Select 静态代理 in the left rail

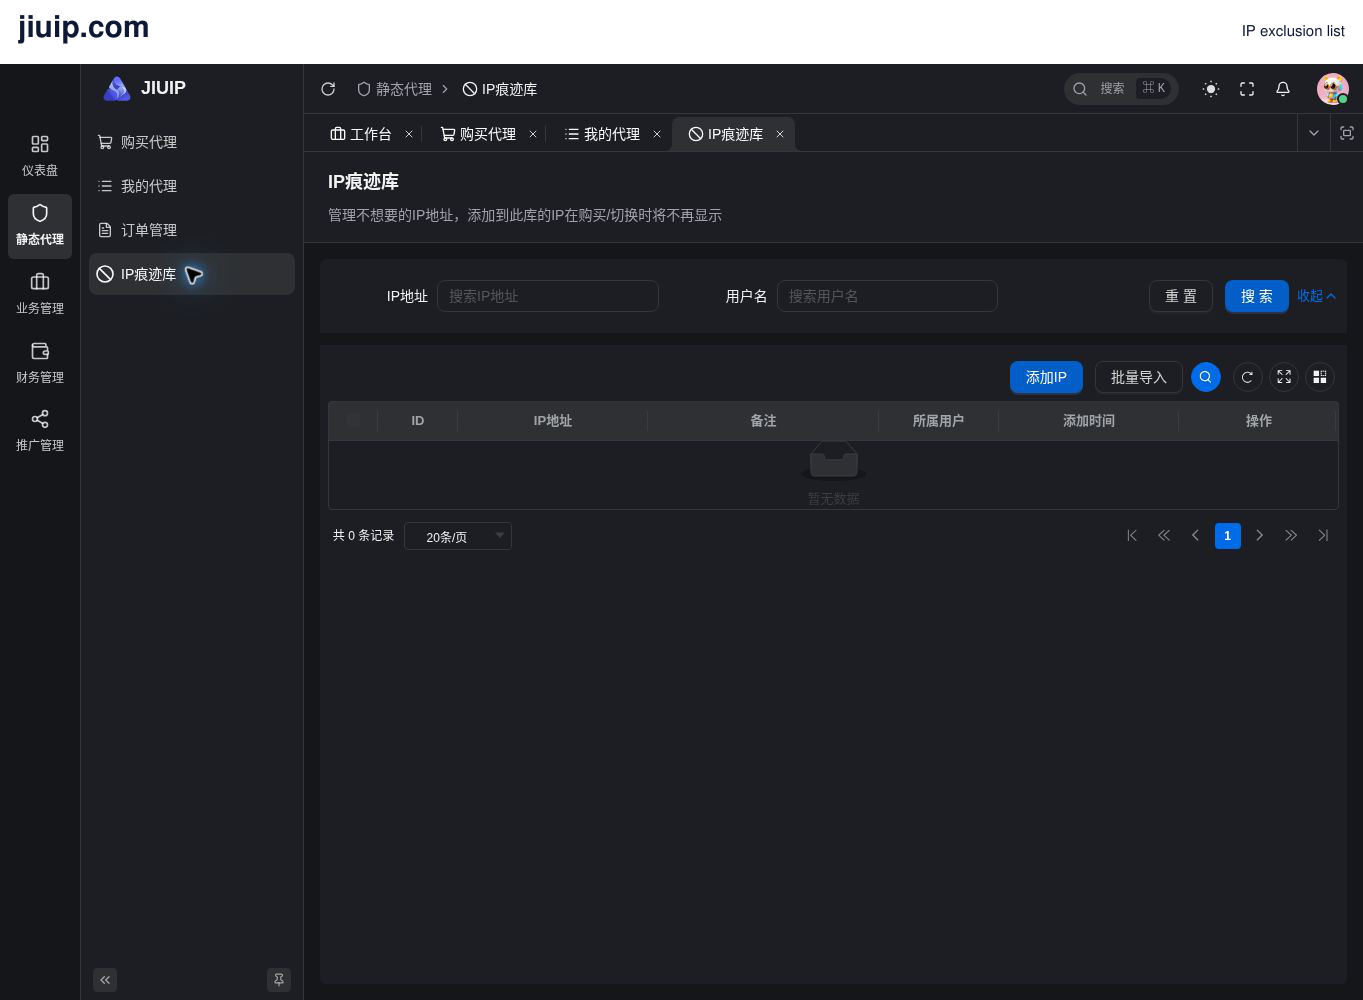40,225
